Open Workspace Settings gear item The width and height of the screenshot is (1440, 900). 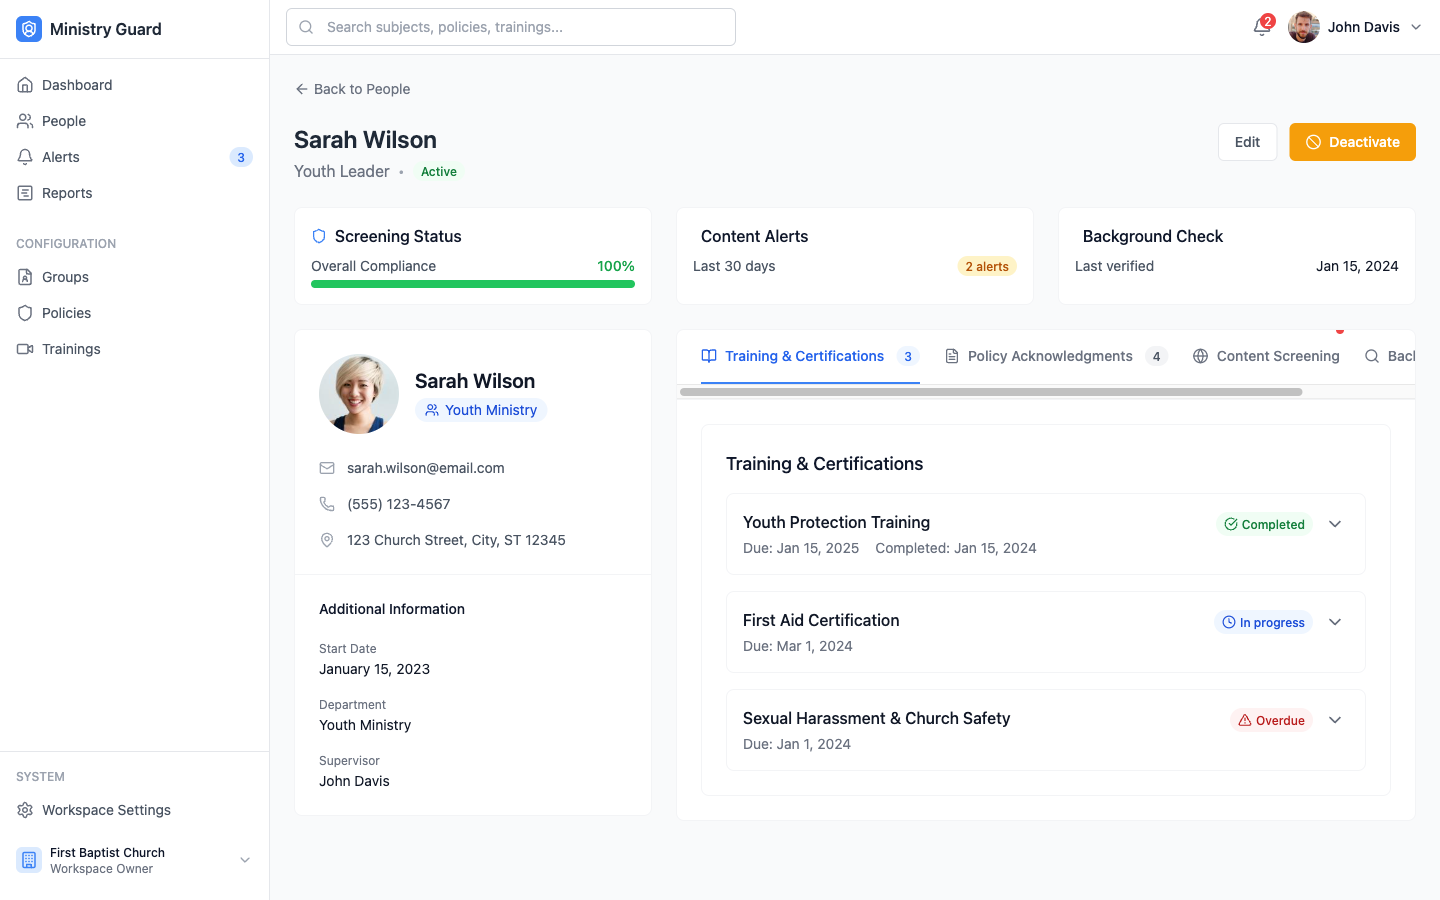click(x=106, y=810)
